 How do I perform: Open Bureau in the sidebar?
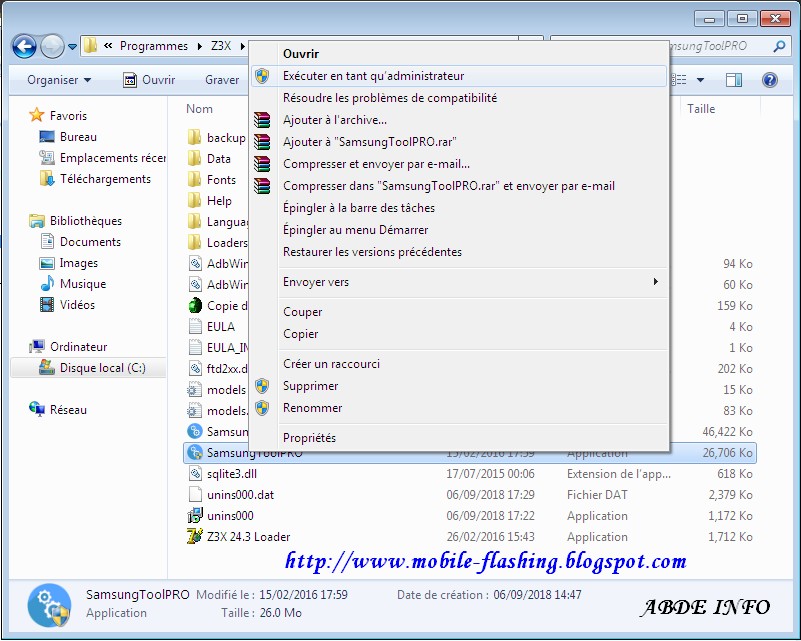78,136
